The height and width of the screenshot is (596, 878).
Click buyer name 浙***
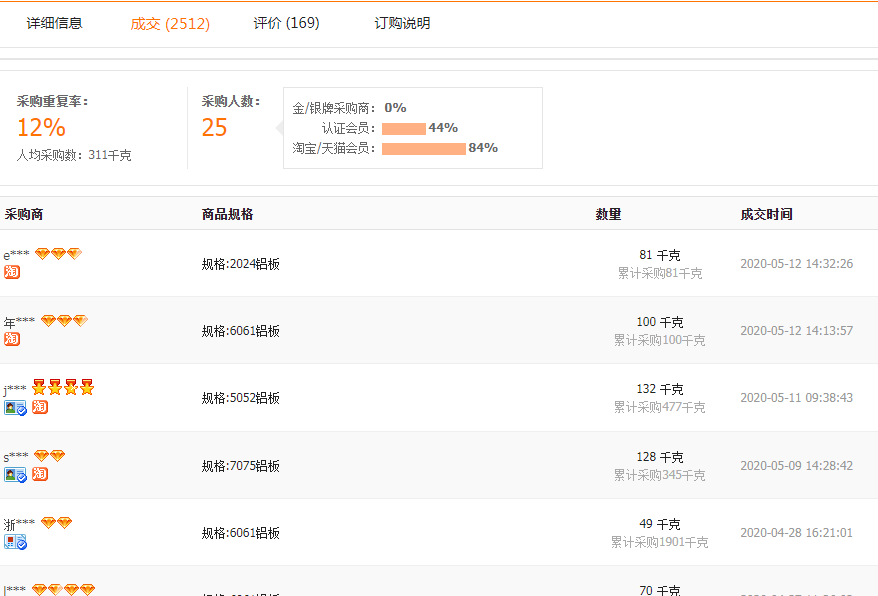coord(19,524)
